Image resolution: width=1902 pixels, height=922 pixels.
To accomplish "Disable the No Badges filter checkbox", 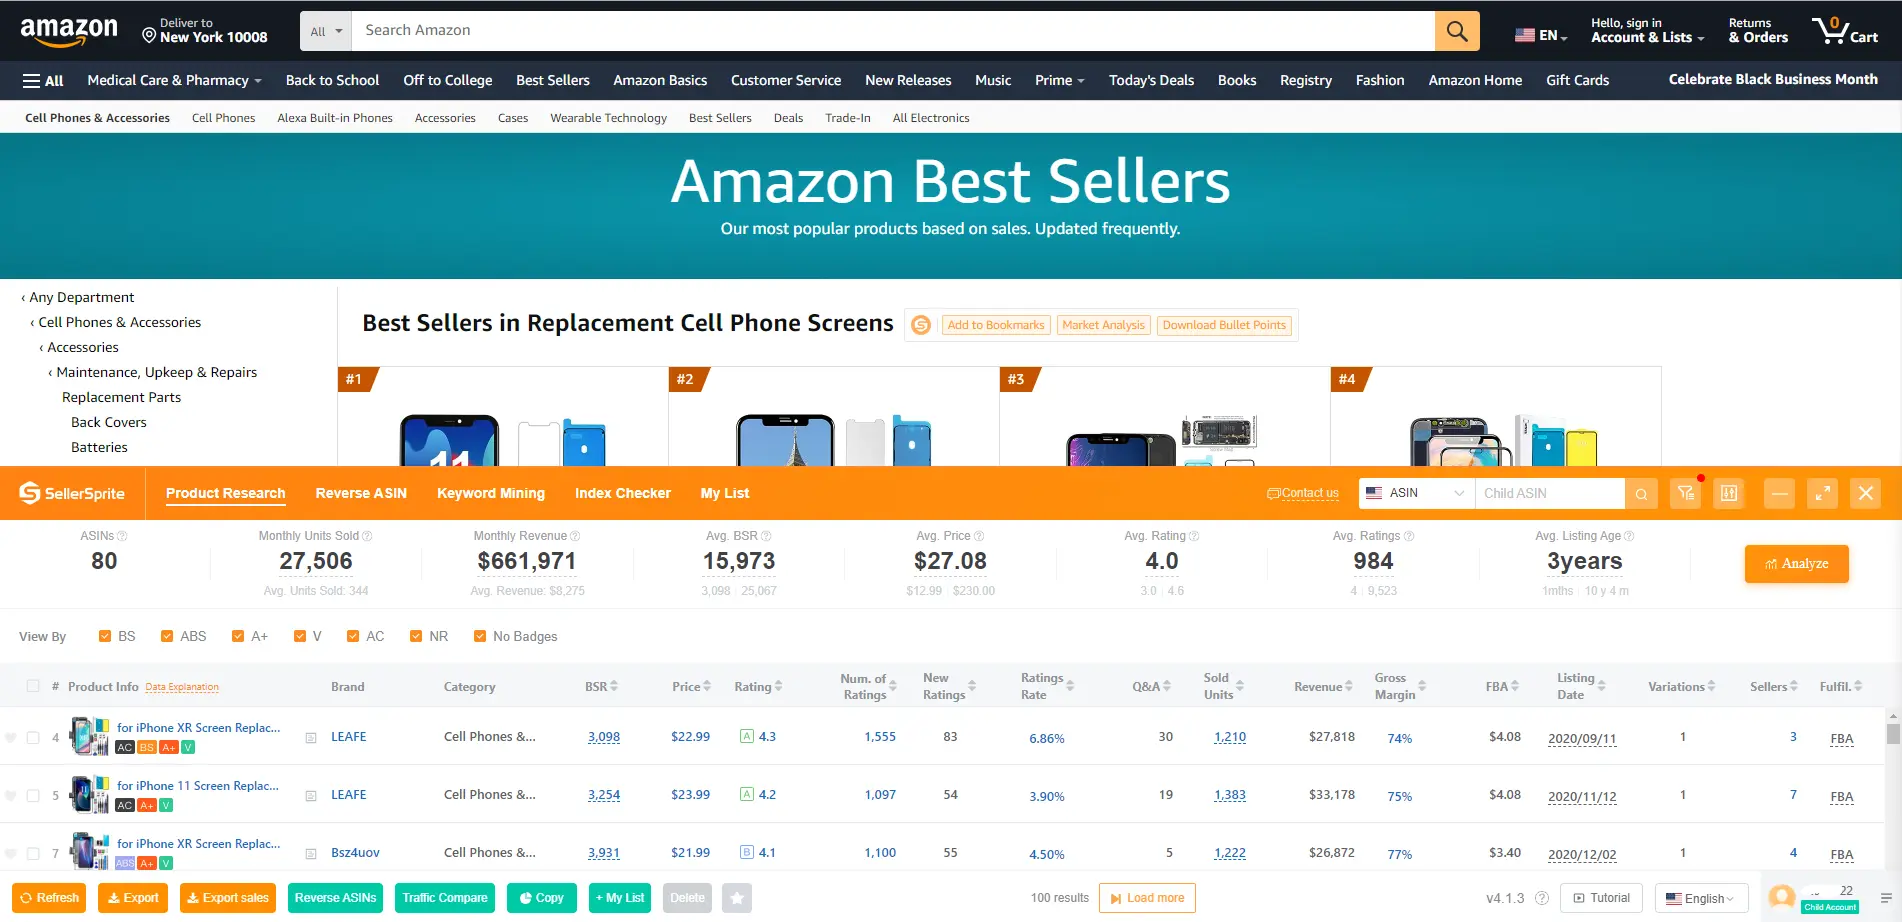I will 479,636.
